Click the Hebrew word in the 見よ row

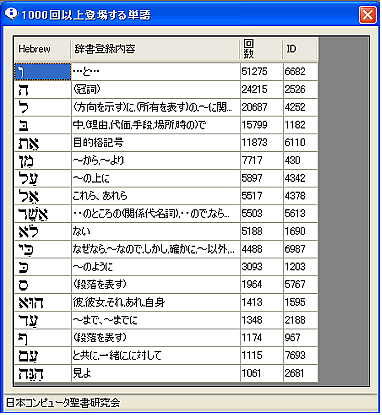pos(31,374)
